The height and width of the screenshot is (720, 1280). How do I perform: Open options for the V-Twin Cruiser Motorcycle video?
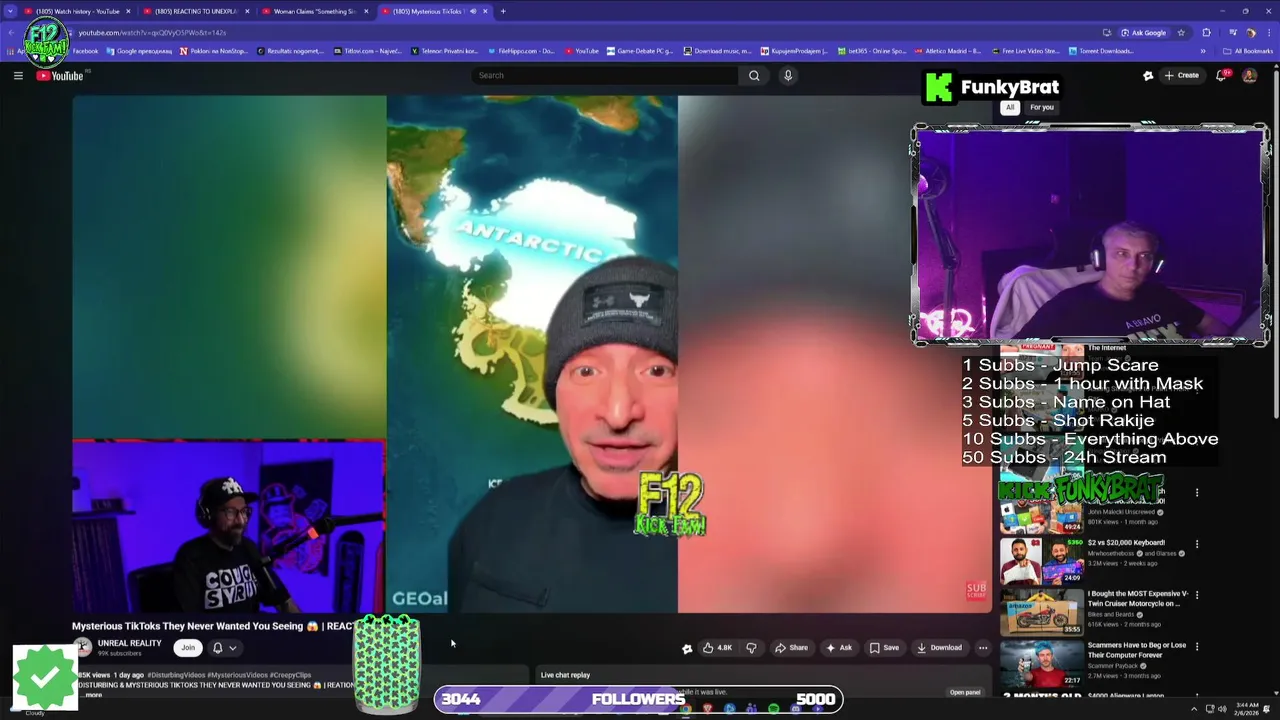(1197, 595)
